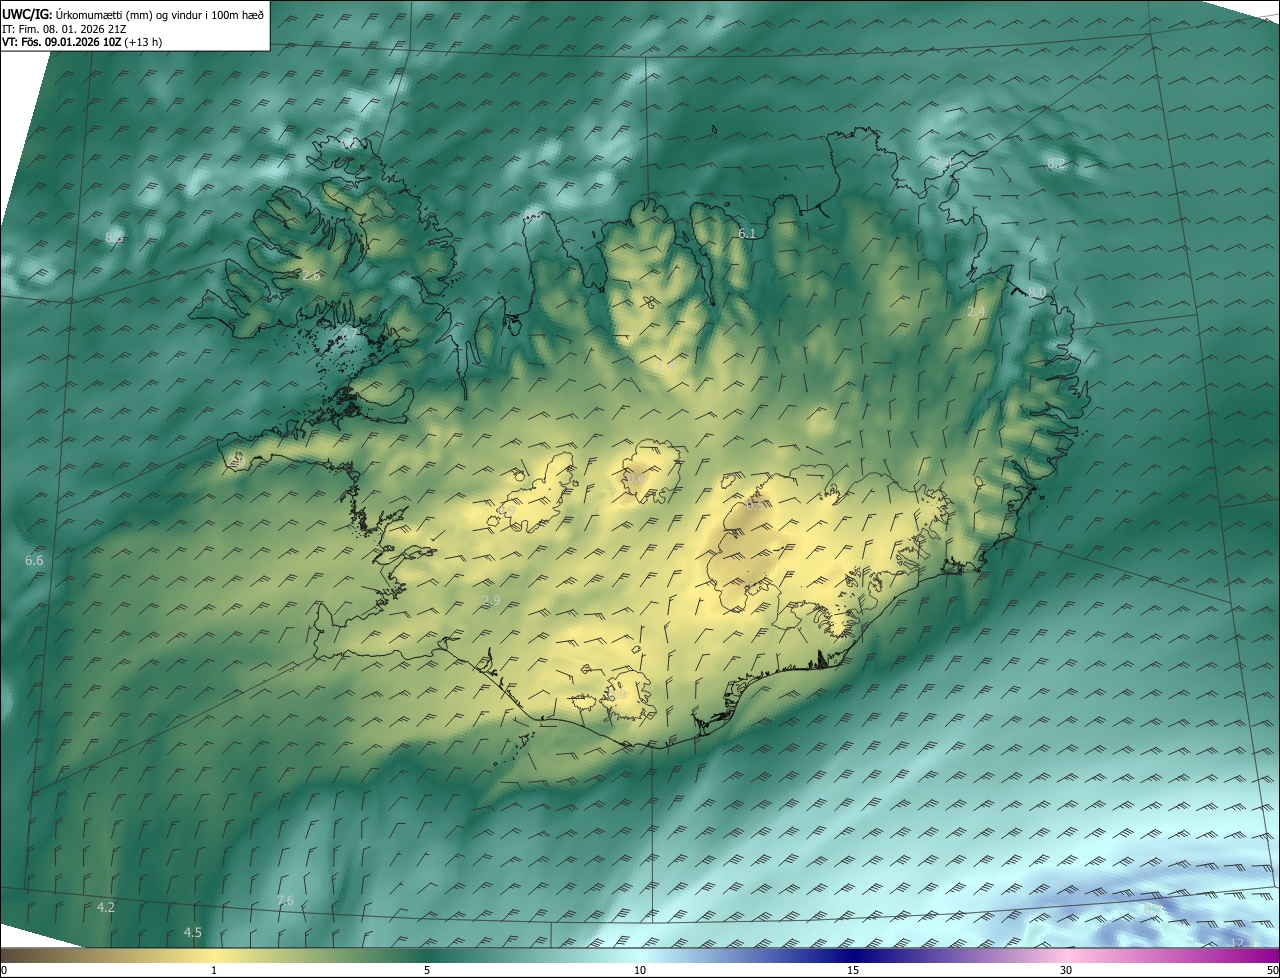Click the colour scale tick label '30'
Viewport: 1280px width, 978px height.
[x=1066, y=970]
